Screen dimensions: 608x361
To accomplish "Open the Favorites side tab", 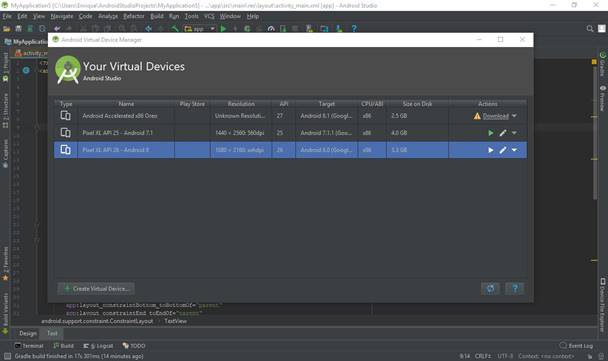I will click(x=5, y=264).
